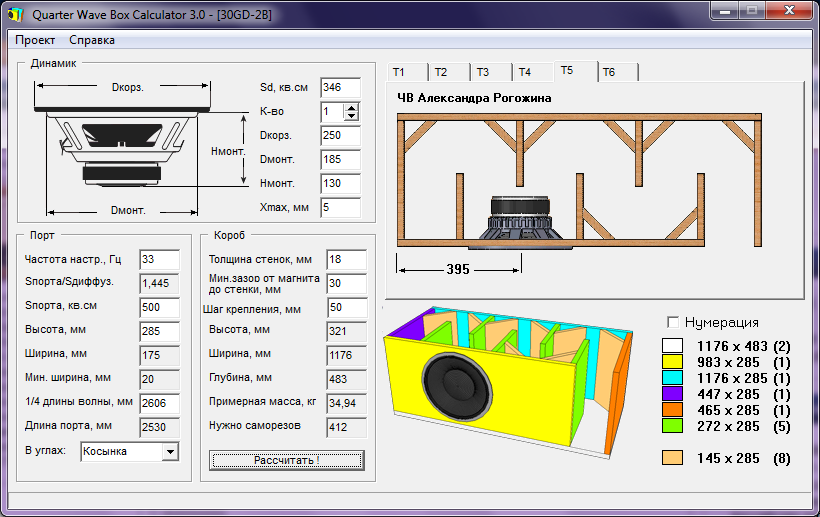Viewport: 820px width, 517px height.
Task: Click the Шаг крепления, мм field
Action: click(347, 308)
